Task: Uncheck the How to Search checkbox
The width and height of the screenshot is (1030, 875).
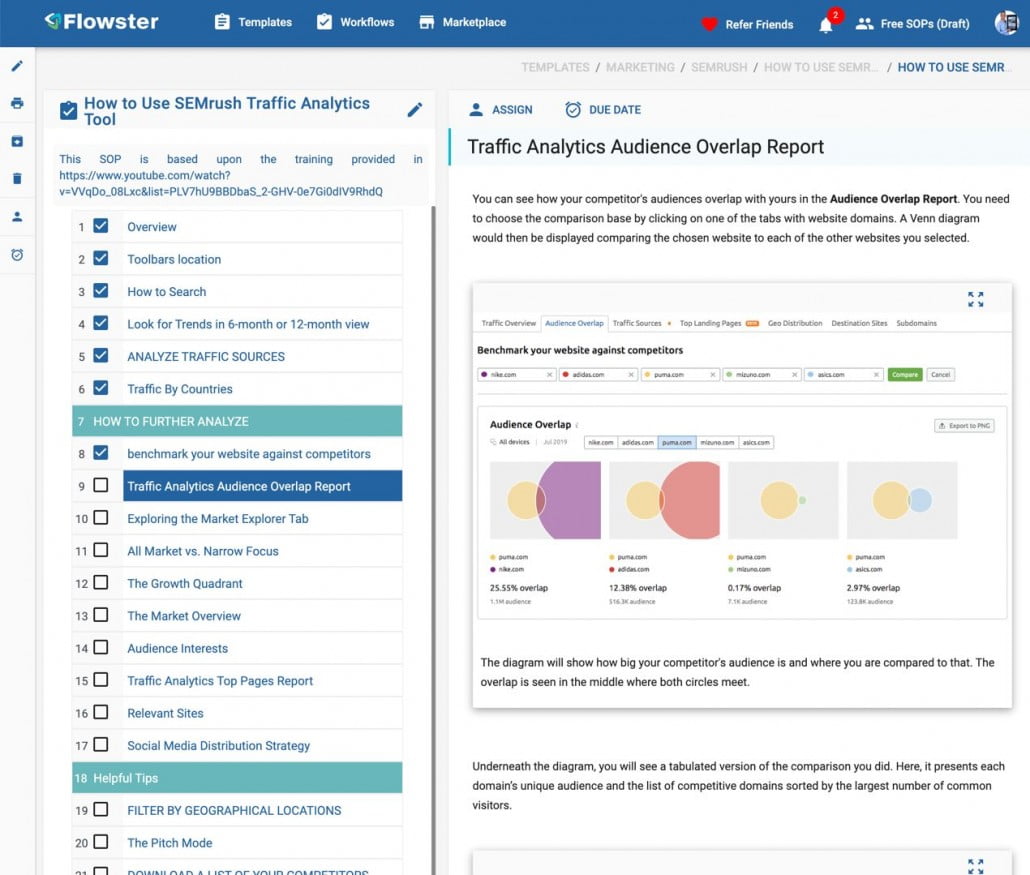Action: coord(101,290)
